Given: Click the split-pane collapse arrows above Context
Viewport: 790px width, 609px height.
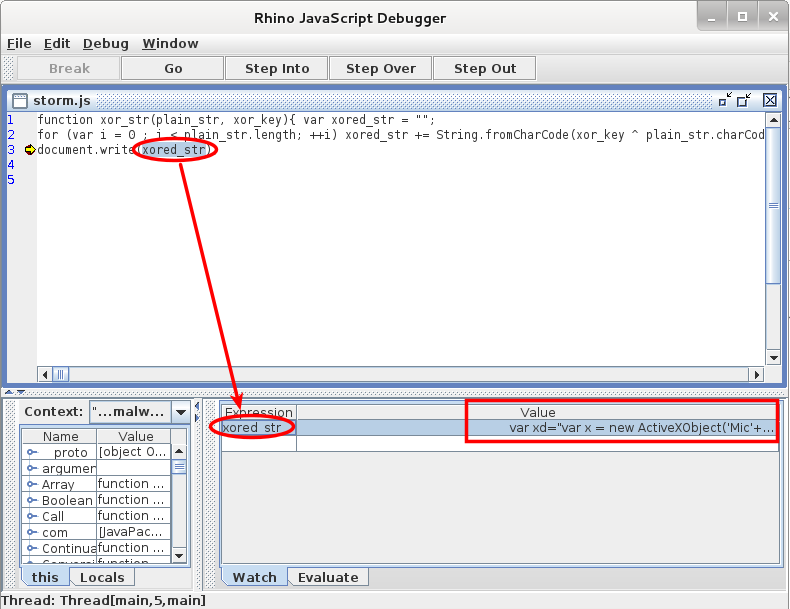Looking at the screenshot, I should pyautogui.click(x=10, y=392).
